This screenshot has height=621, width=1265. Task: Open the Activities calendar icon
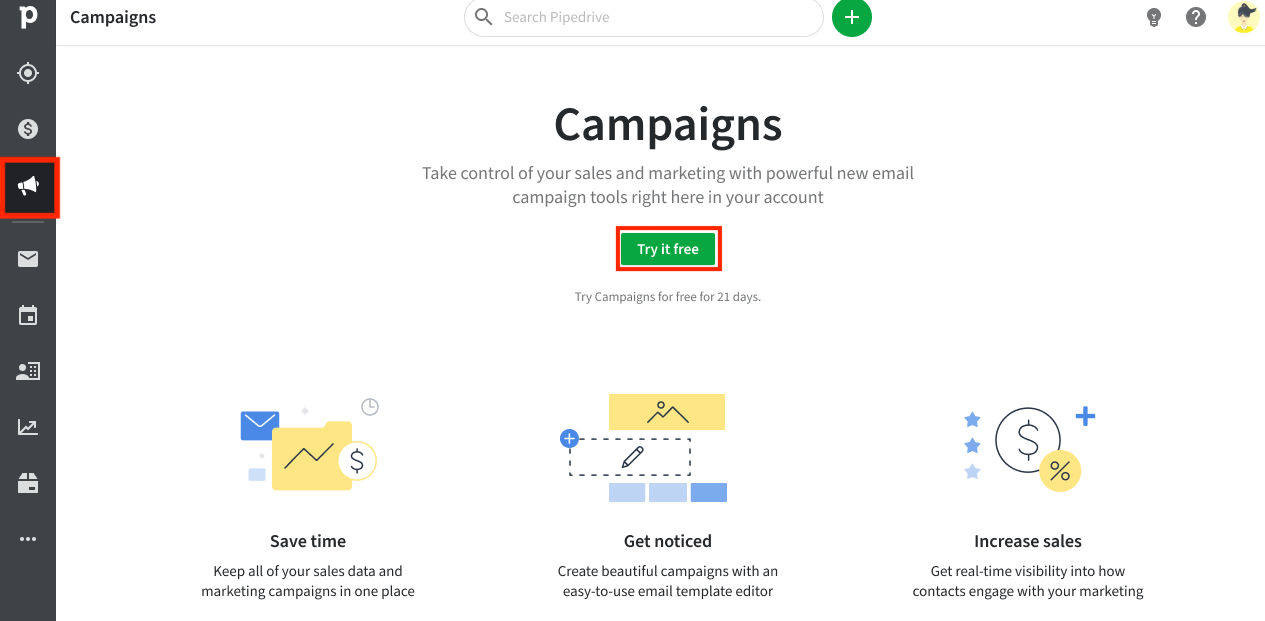point(28,314)
